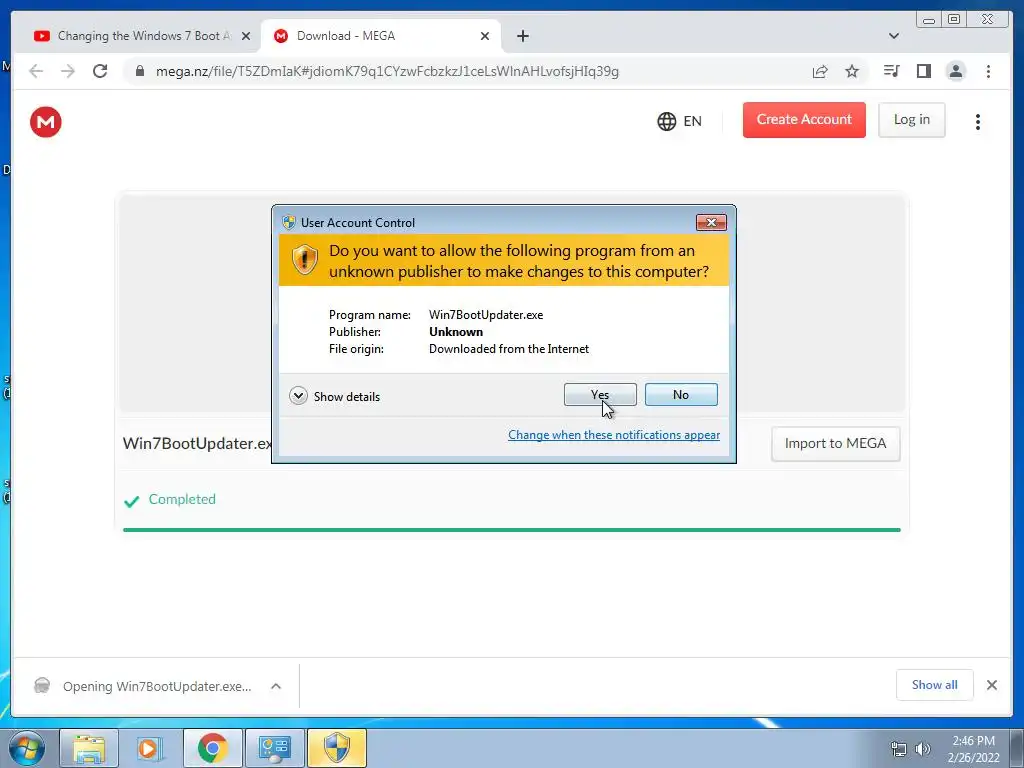
Task: Close the YouTube Changing the Windows 7 tab
Action: 246,36
